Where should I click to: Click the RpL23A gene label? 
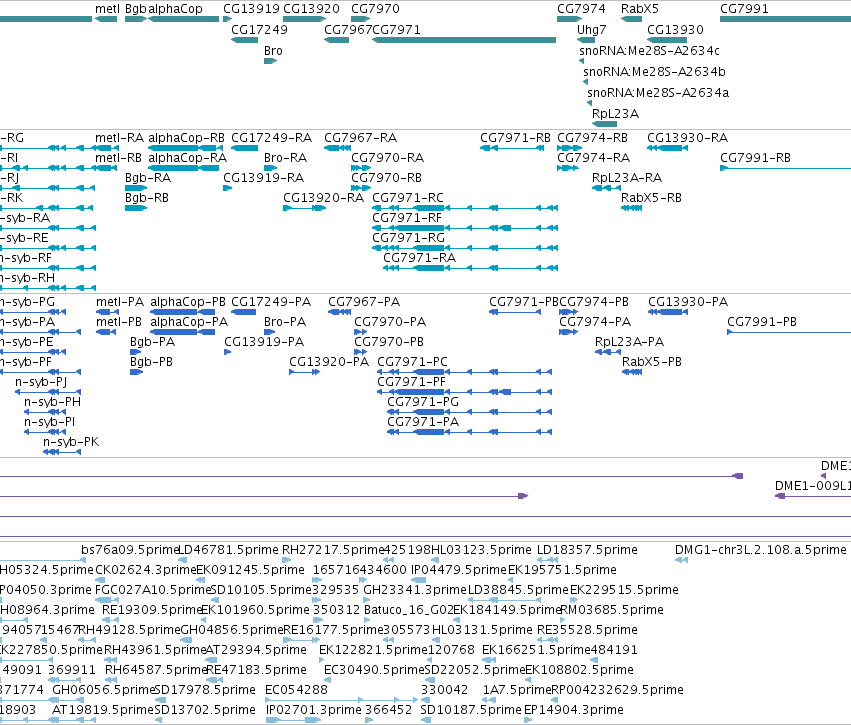615,114
